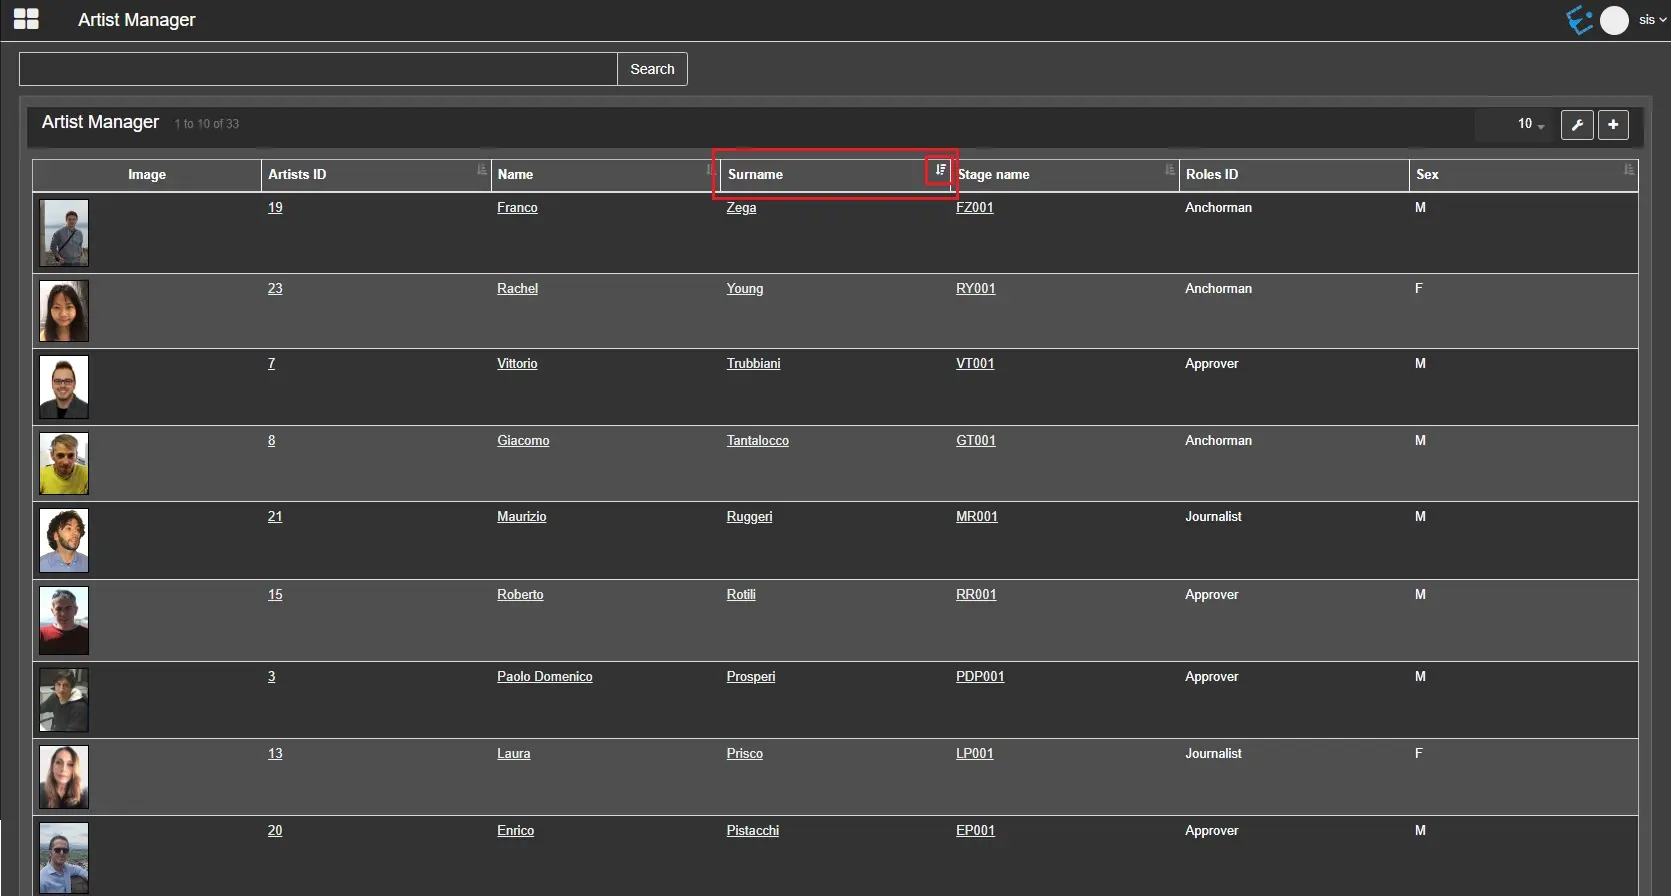The image size is (1671, 896).
Task: Sort by Stage name column icon
Action: click(1169, 170)
